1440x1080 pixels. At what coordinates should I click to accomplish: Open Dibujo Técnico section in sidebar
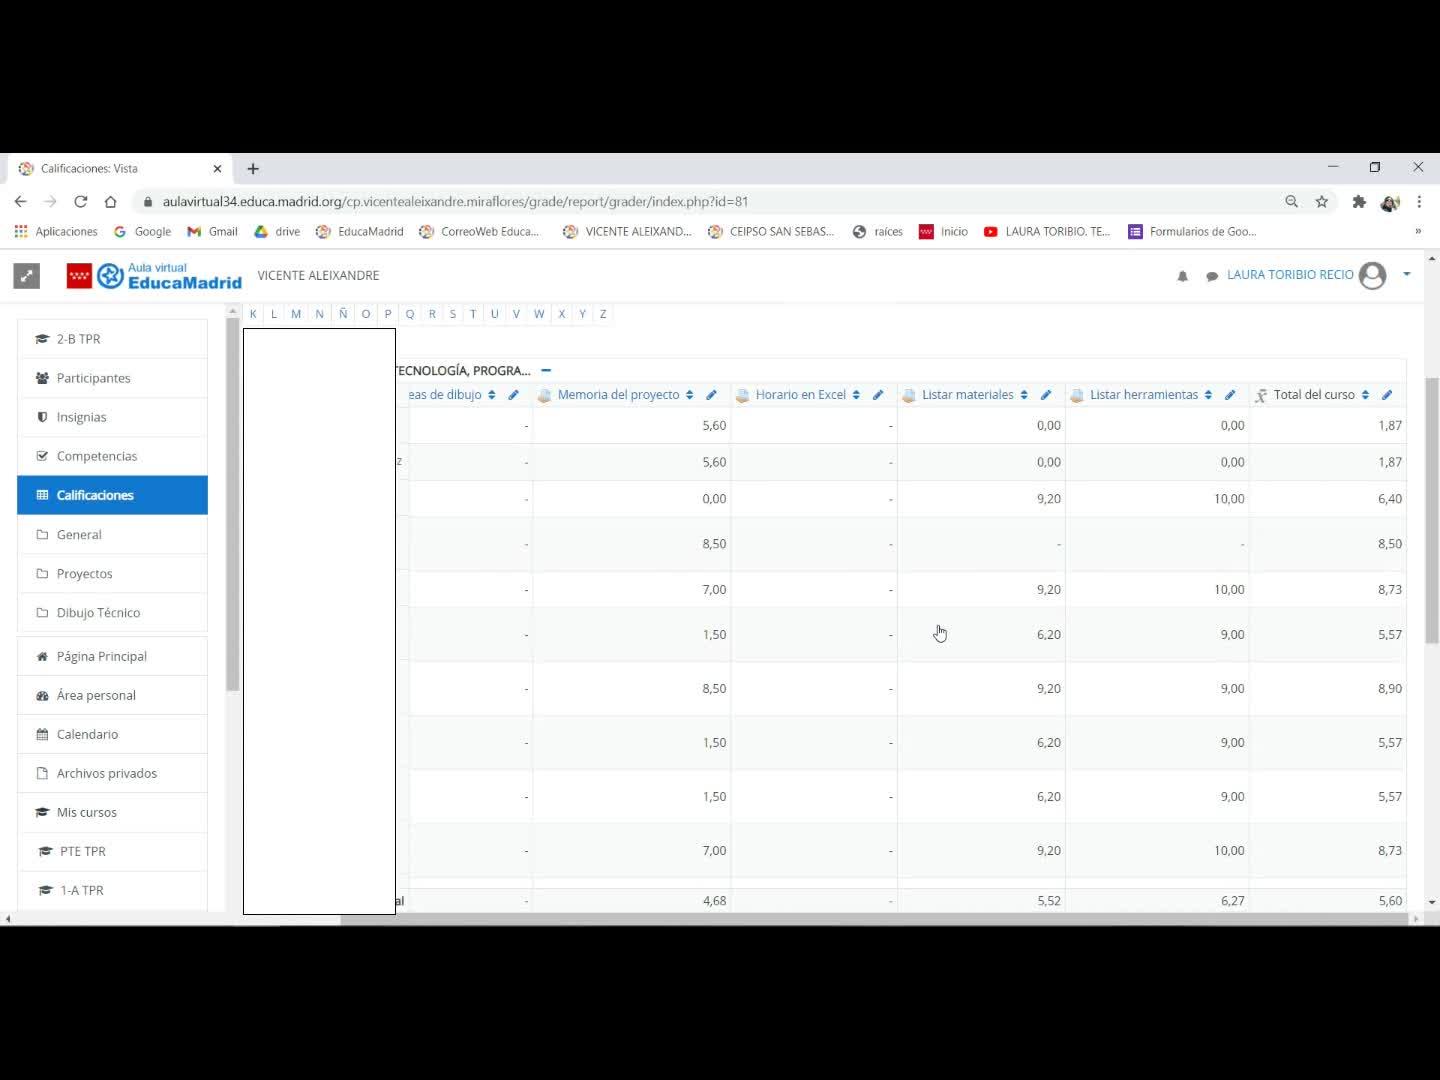click(112, 612)
